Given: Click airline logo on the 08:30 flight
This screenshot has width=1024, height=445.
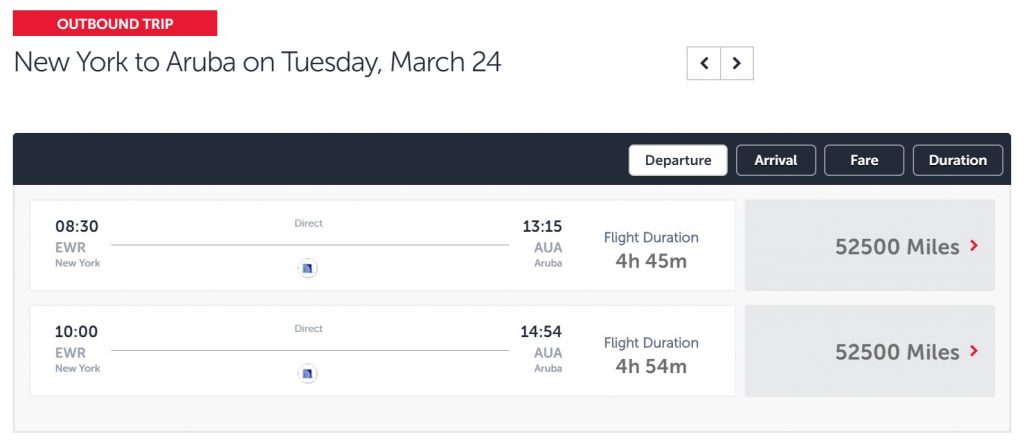Looking at the screenshot, I should tap(308, 268).
